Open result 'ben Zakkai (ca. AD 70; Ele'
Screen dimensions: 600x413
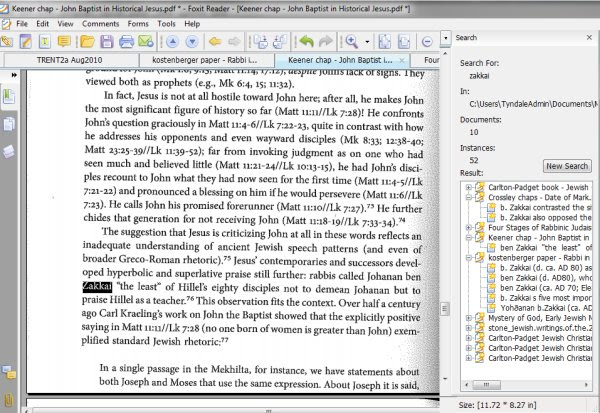[545, 287]
